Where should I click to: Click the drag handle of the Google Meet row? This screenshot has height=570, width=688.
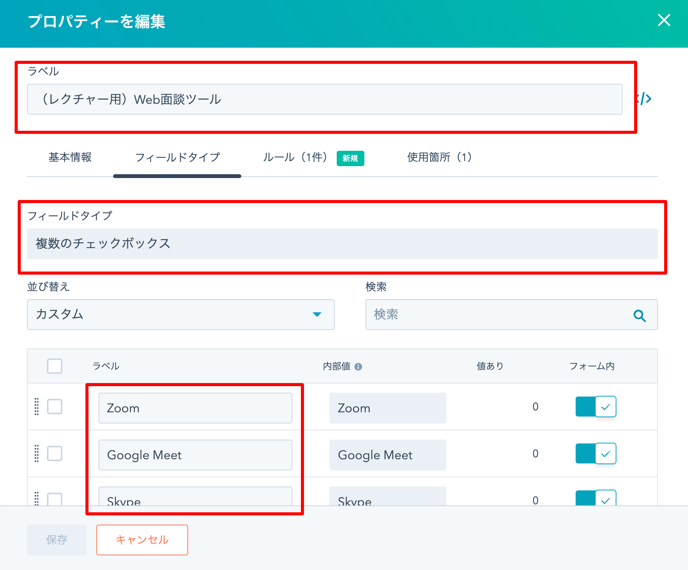click(36, 453)
